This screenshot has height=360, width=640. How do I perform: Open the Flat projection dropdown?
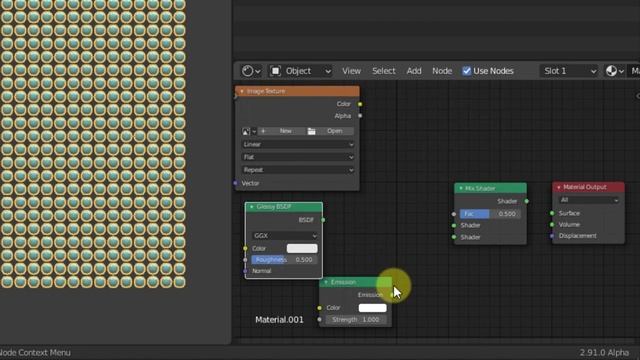pyautogui.click(x=298, y=157)
